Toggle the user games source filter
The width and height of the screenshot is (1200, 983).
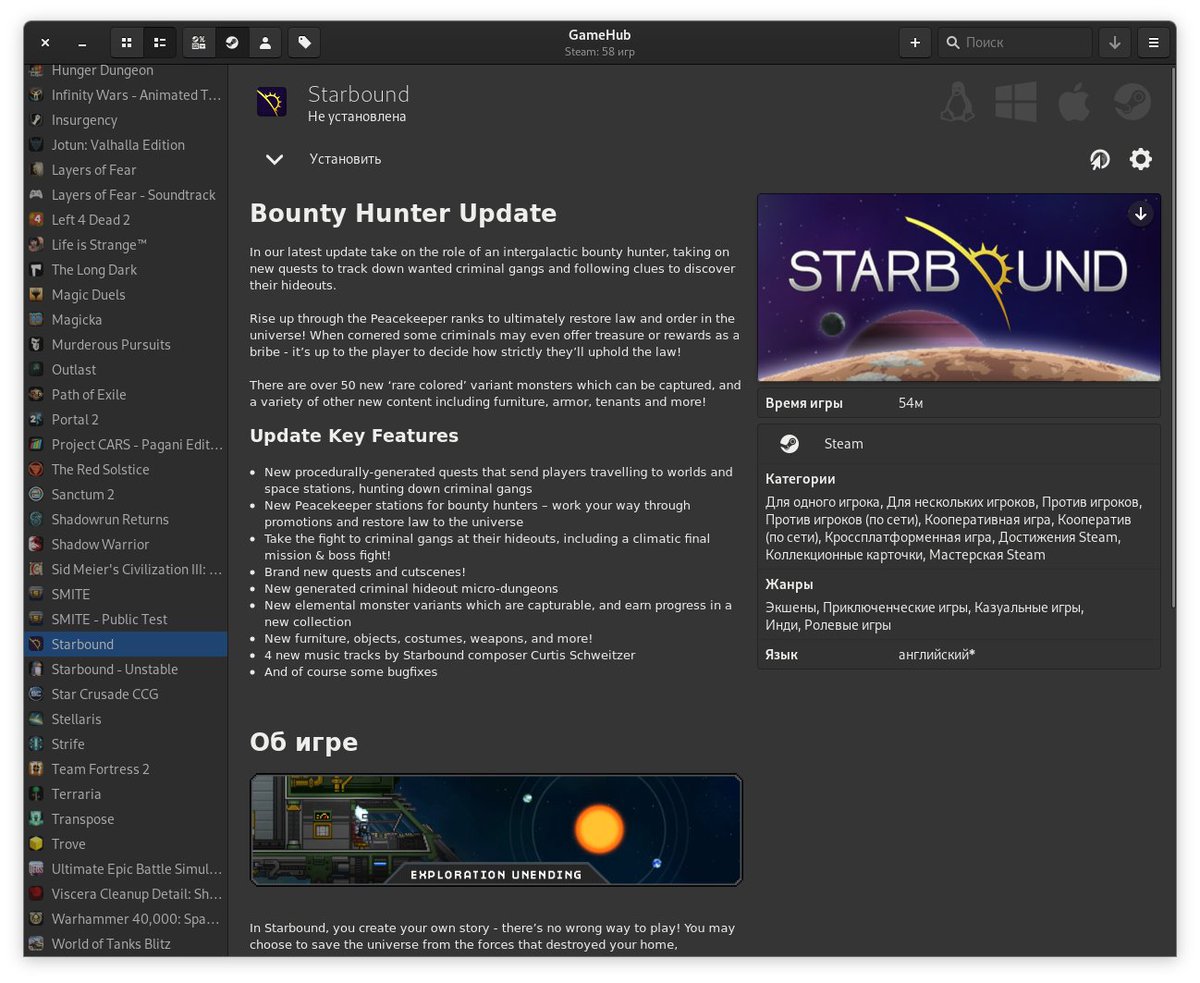(265, 43)
